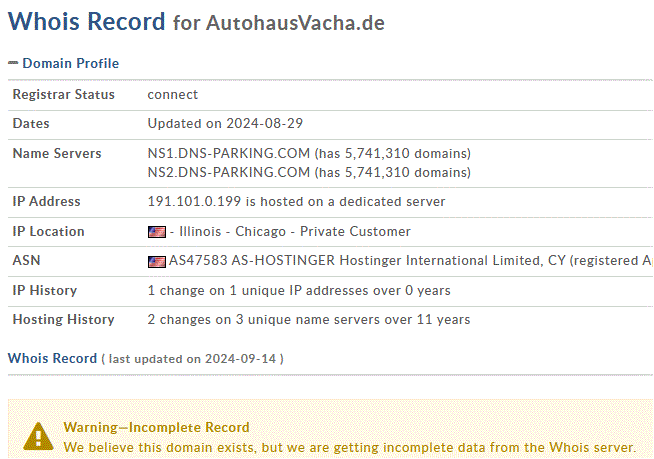Click the Hosting History changes summary
The height and width of the screenshot is (459, 654).
click(x=309, y=320)
